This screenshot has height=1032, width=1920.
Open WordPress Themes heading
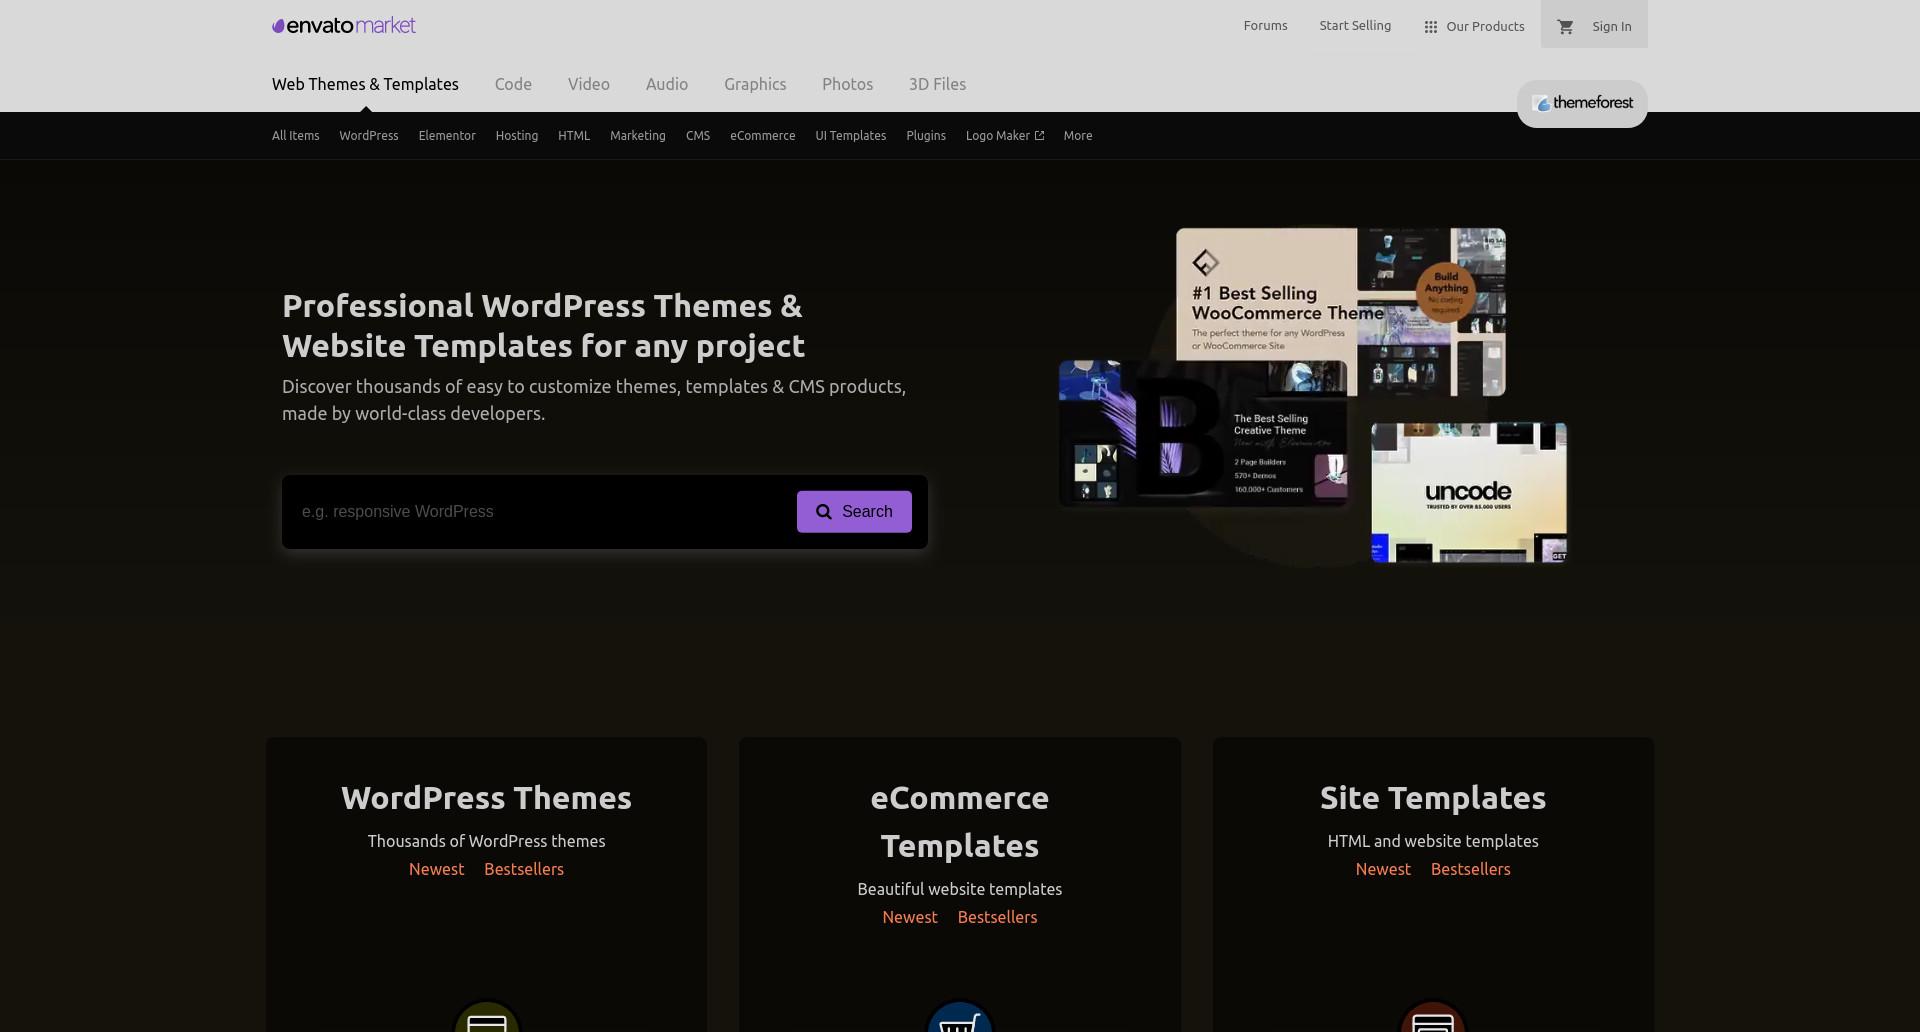[486, 798]
